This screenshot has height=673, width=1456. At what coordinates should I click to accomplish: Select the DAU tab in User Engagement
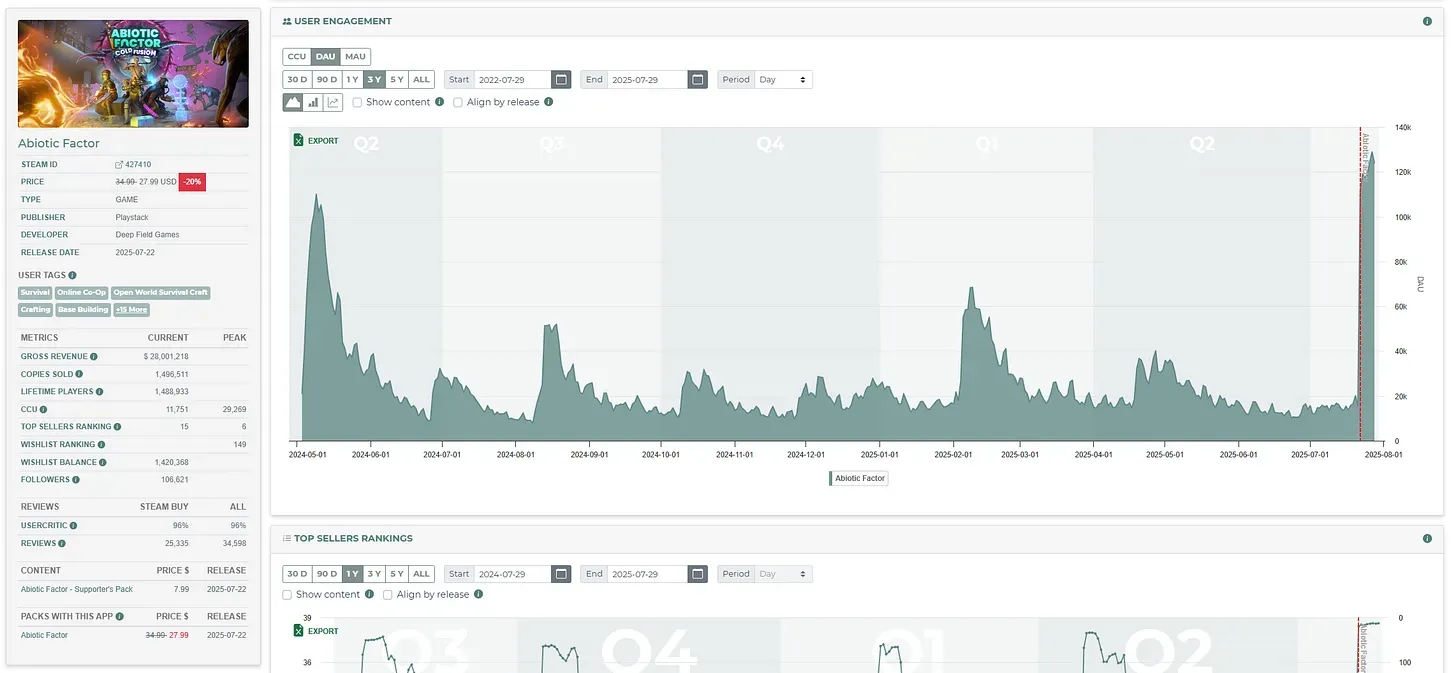(x=326, y=56)
